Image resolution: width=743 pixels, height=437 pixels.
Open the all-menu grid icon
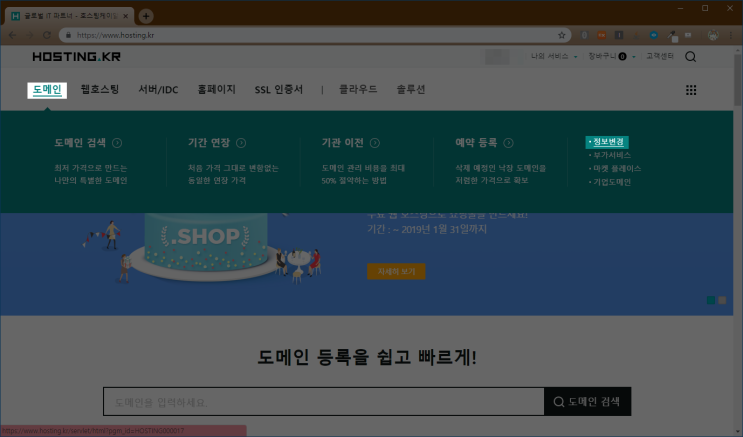click(691, 90)
